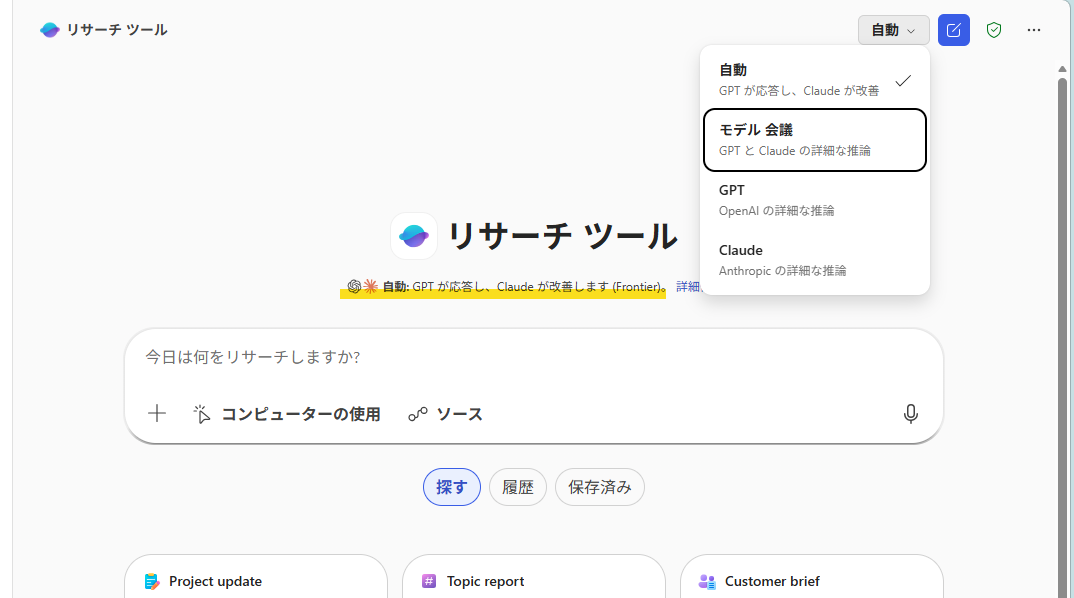
Task: Click the 今日は何をリサーチしますか input field
Action: click(x=520, y=357)
